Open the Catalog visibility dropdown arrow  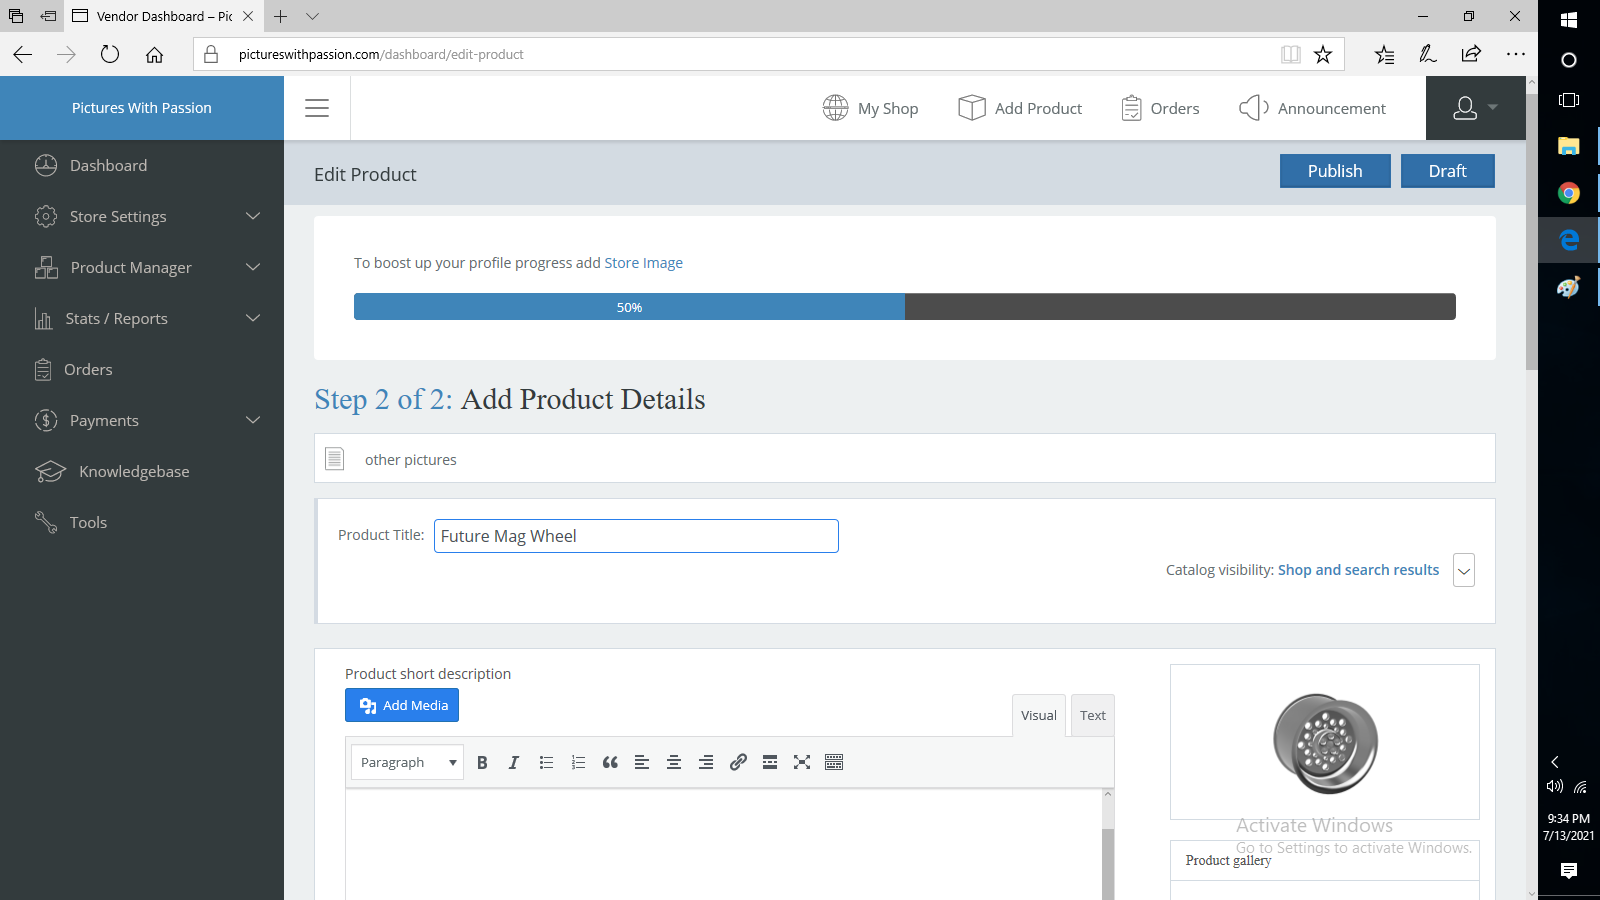[x=1464, y=571]
